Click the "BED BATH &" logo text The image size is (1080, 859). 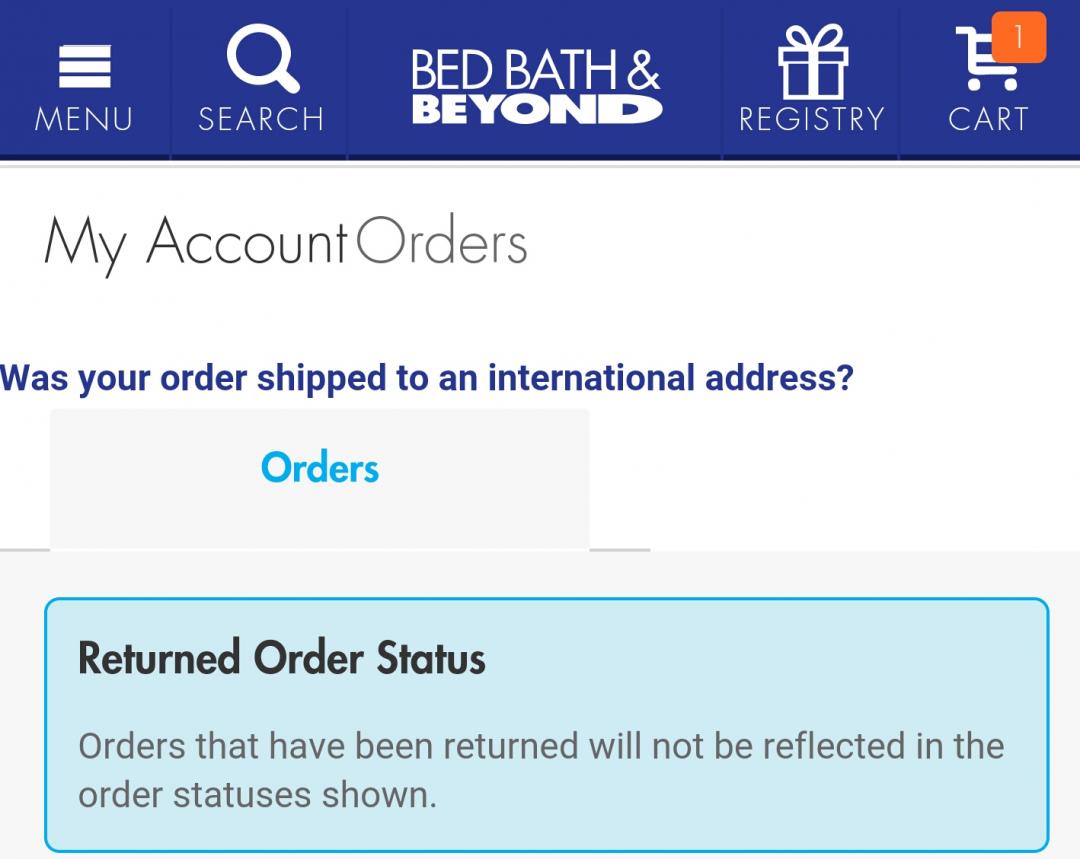[x=535, y=70]
